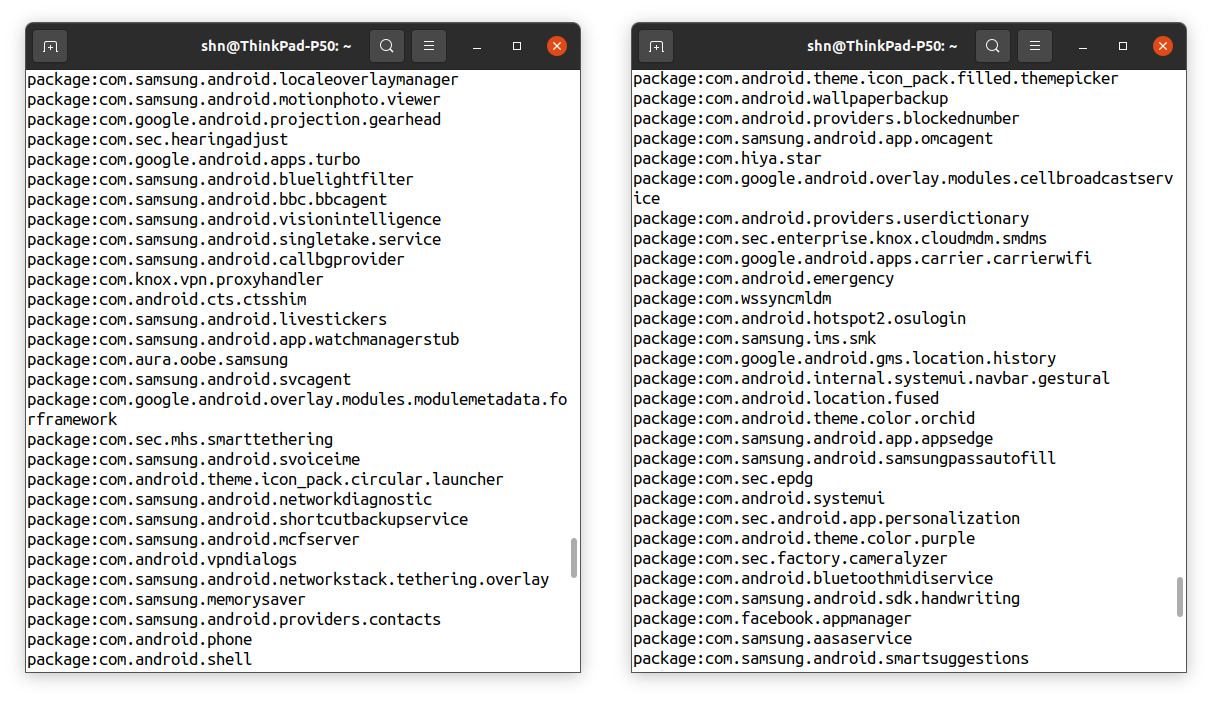This screenshot has height=701, width=1212.
Task: Click package:com.android.providers.blockednumber line
Action: click(x=826, y=118)
